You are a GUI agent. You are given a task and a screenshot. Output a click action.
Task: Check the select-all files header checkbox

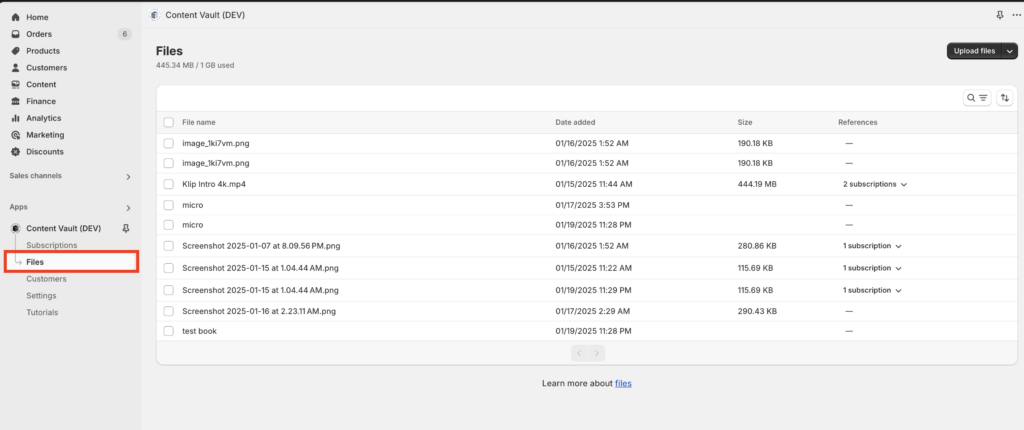(x=168, y=122)
